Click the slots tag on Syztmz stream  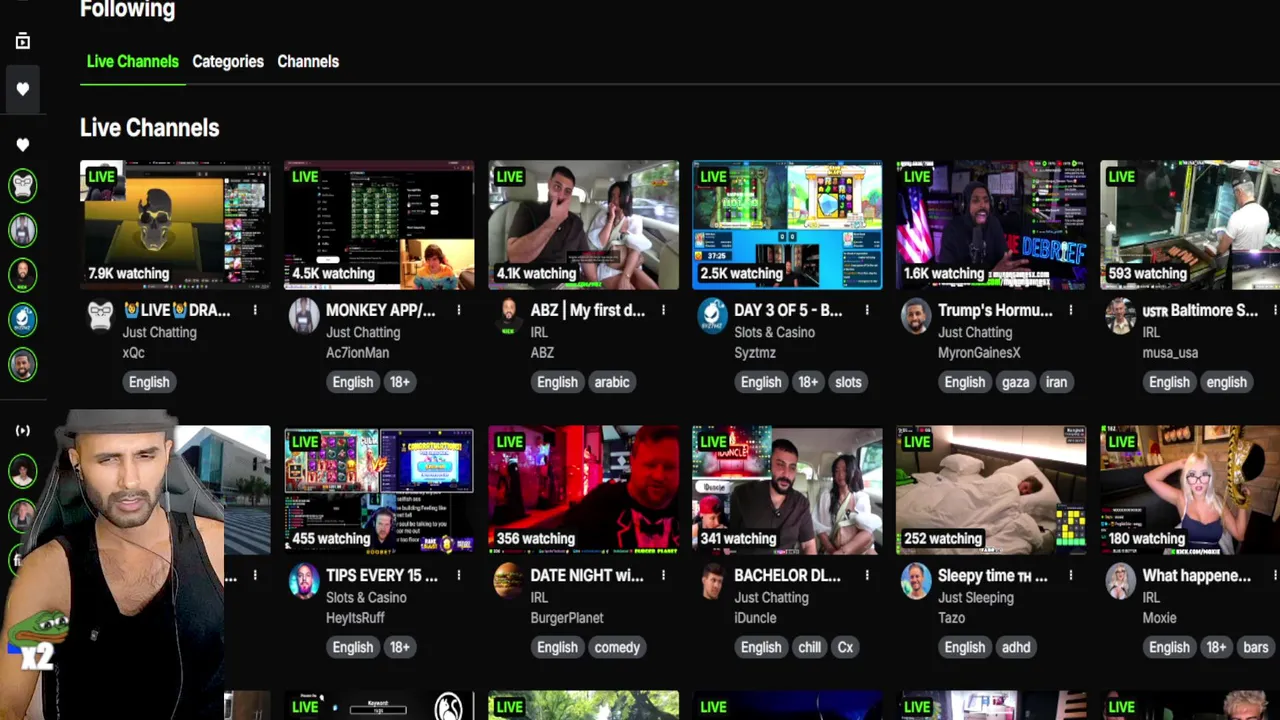[848, 382]
